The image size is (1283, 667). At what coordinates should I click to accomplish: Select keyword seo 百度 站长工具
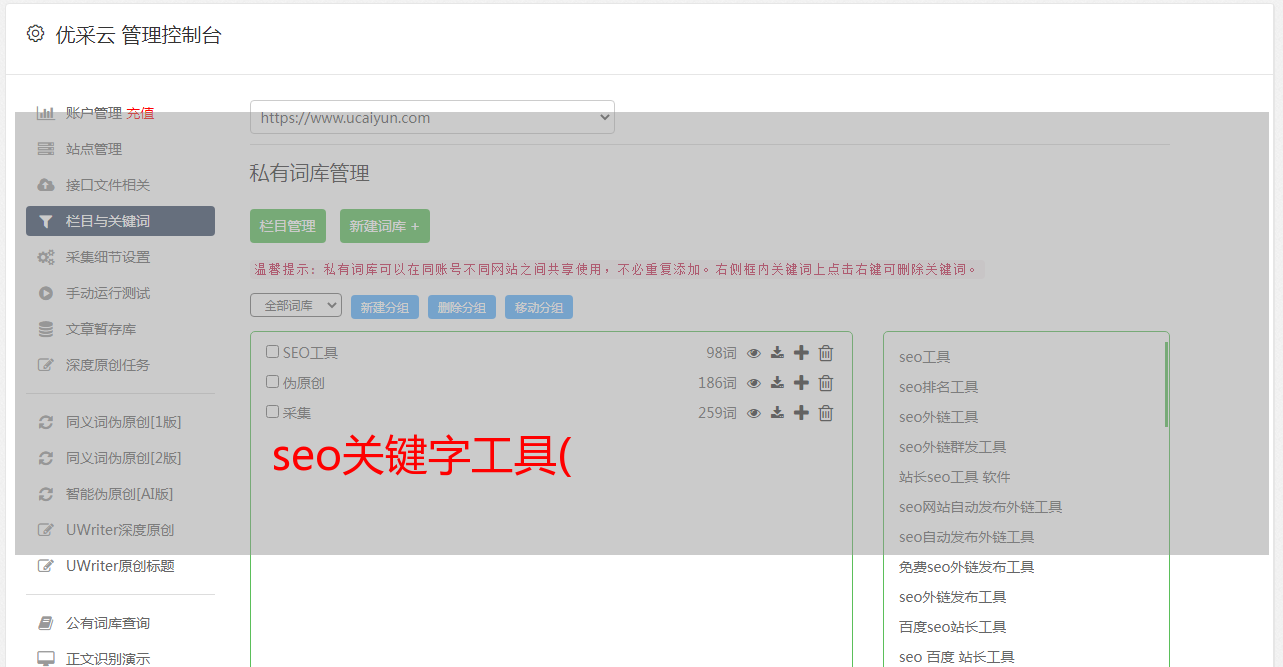pos(957,657)
